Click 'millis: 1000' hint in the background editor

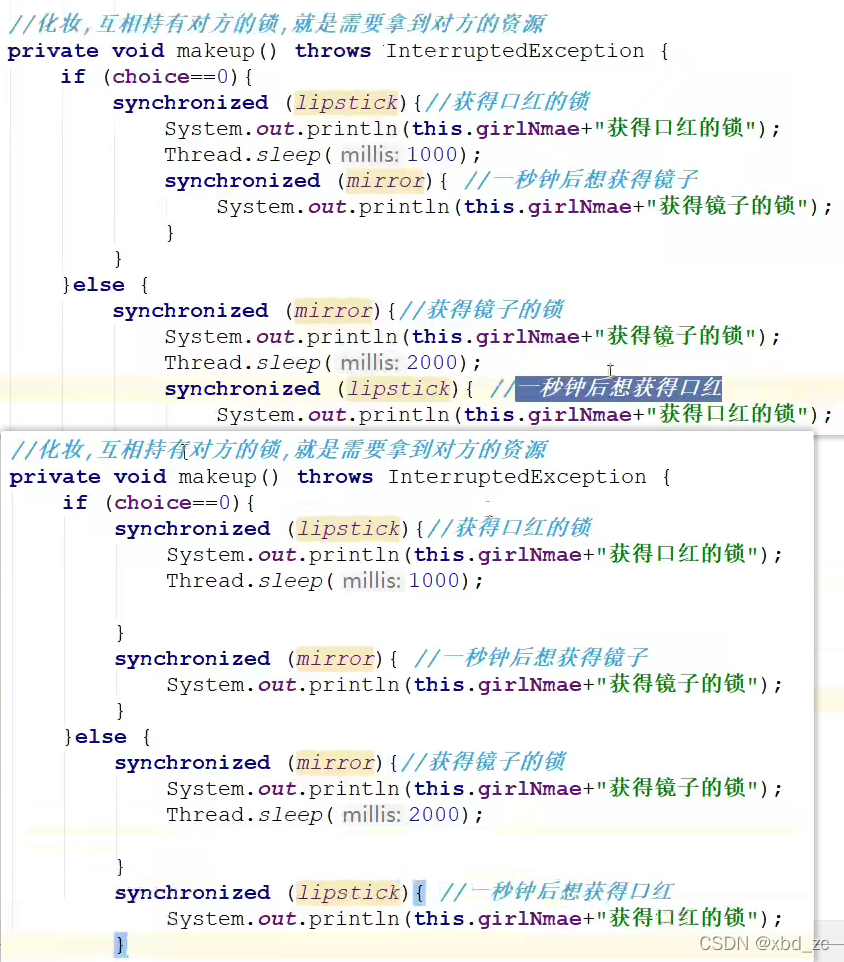click(x=399, y=155)
